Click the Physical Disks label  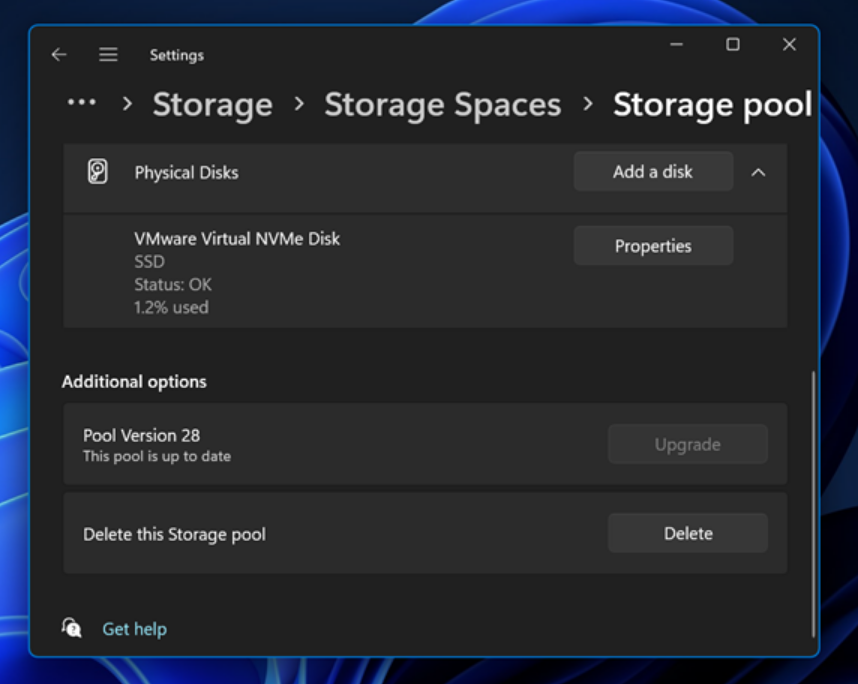click(x=187, y=172)
